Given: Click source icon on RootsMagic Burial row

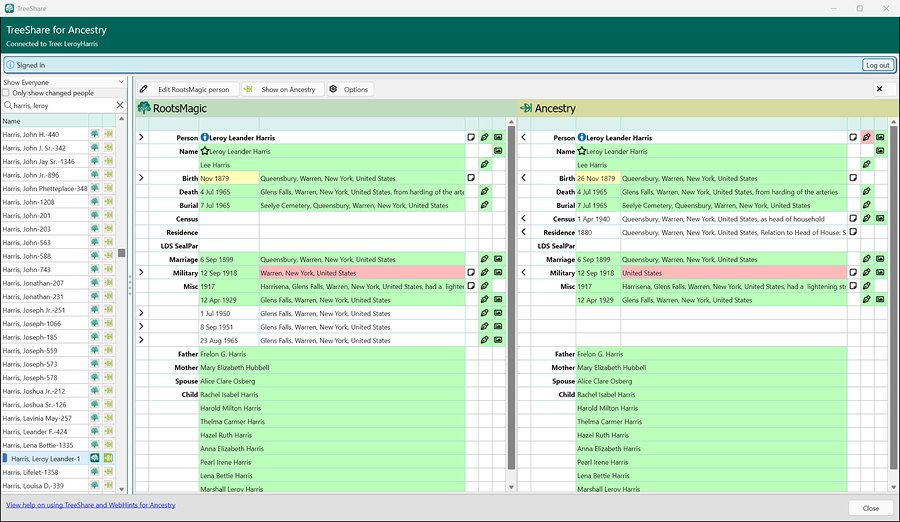Looking at the screenshot, I should pyautogui.click(x=485, y=205).
